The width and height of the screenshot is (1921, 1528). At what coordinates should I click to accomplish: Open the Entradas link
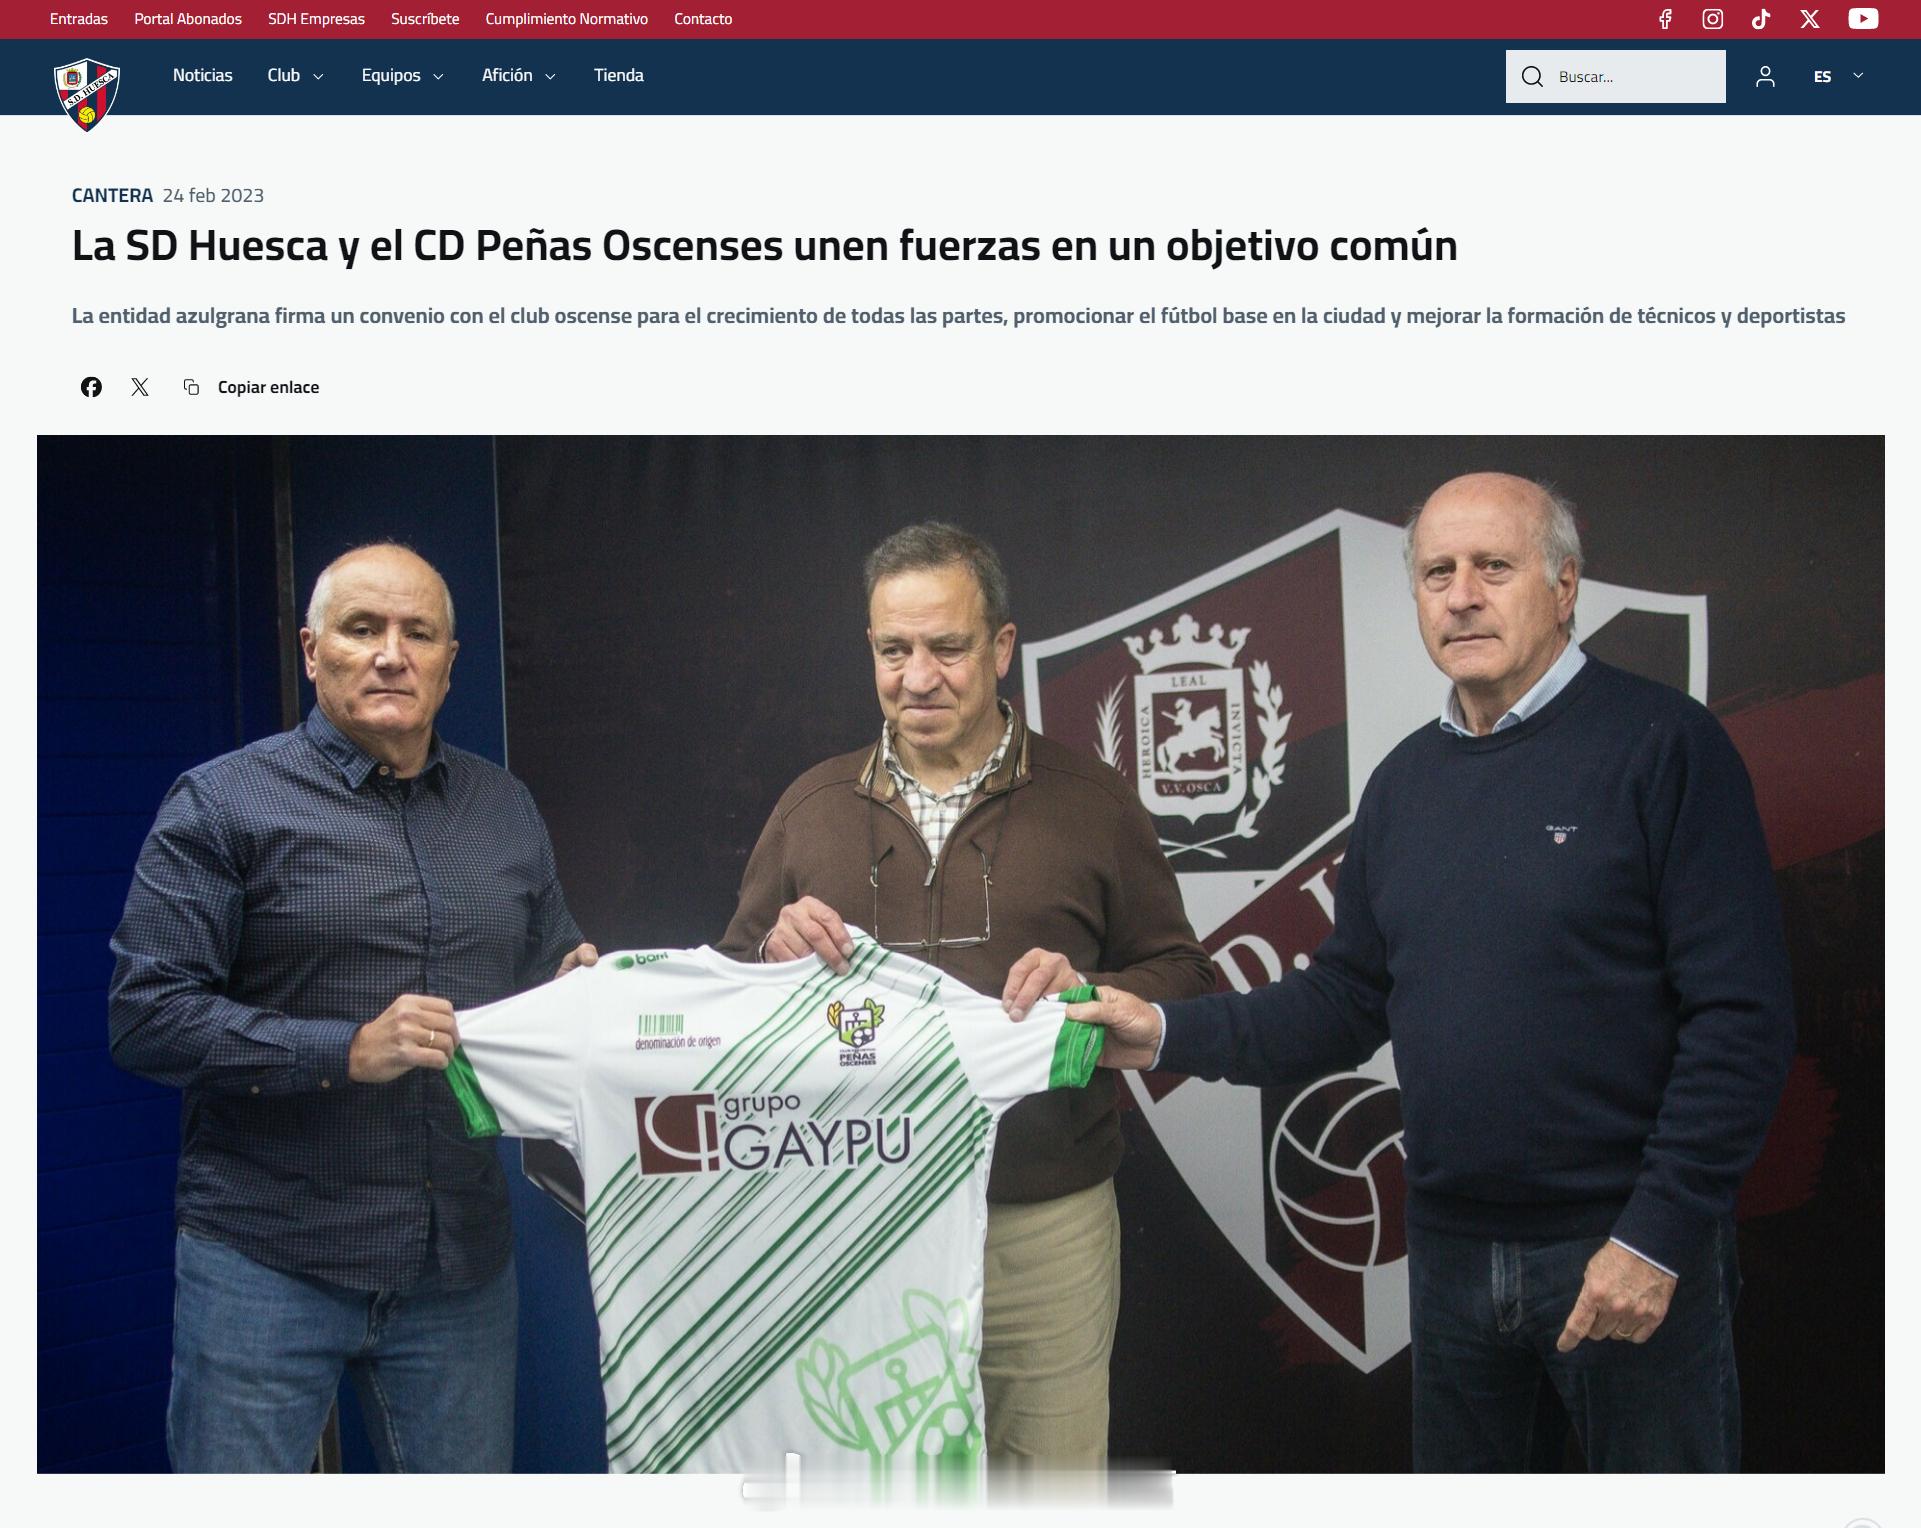(79, 19)
